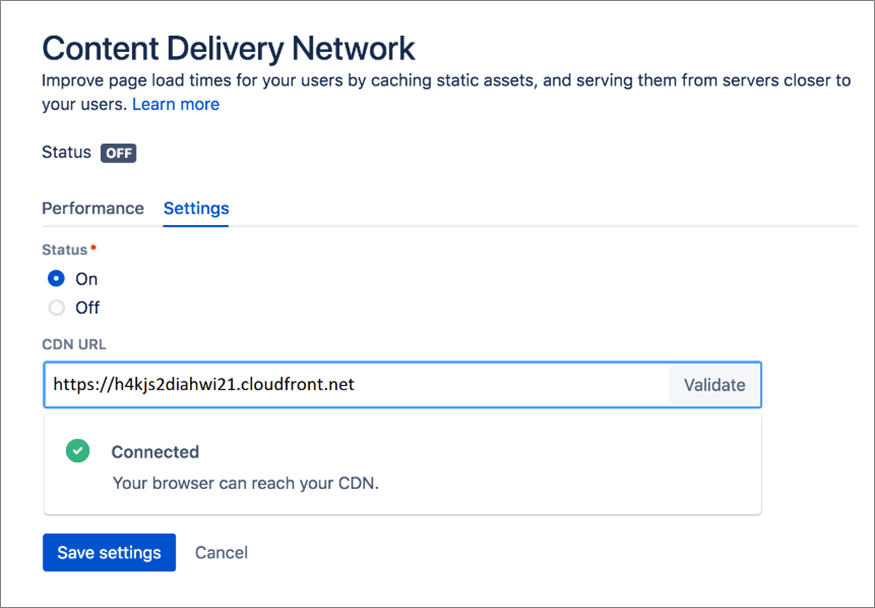Screen dimensions: 875x608
Task: Open the Learn more link
Action: 176,104
